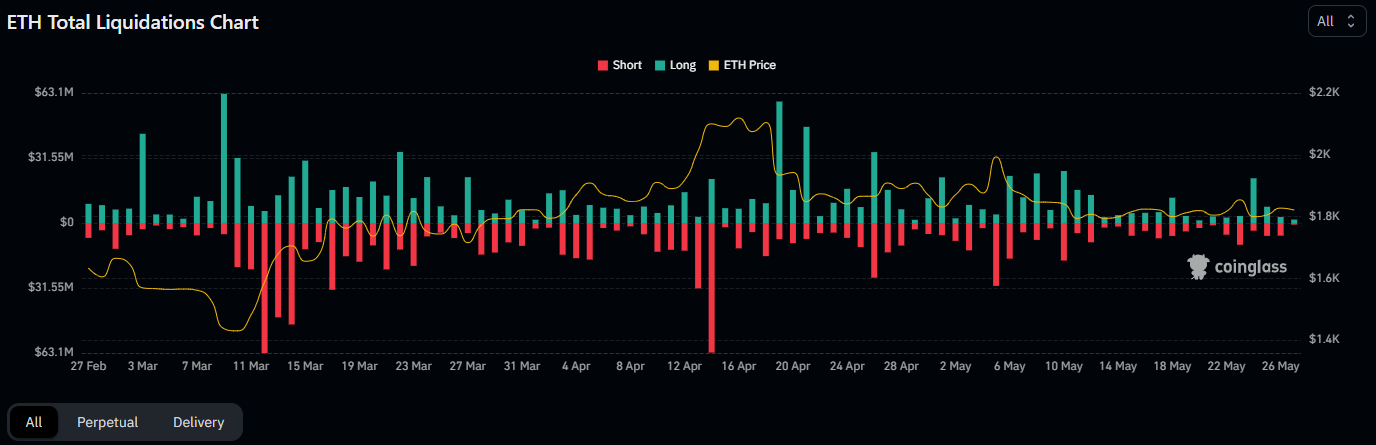This screenshot has height=445, width=1376.
Task: Toggle the Short series in legend
Action: [627, 65]
